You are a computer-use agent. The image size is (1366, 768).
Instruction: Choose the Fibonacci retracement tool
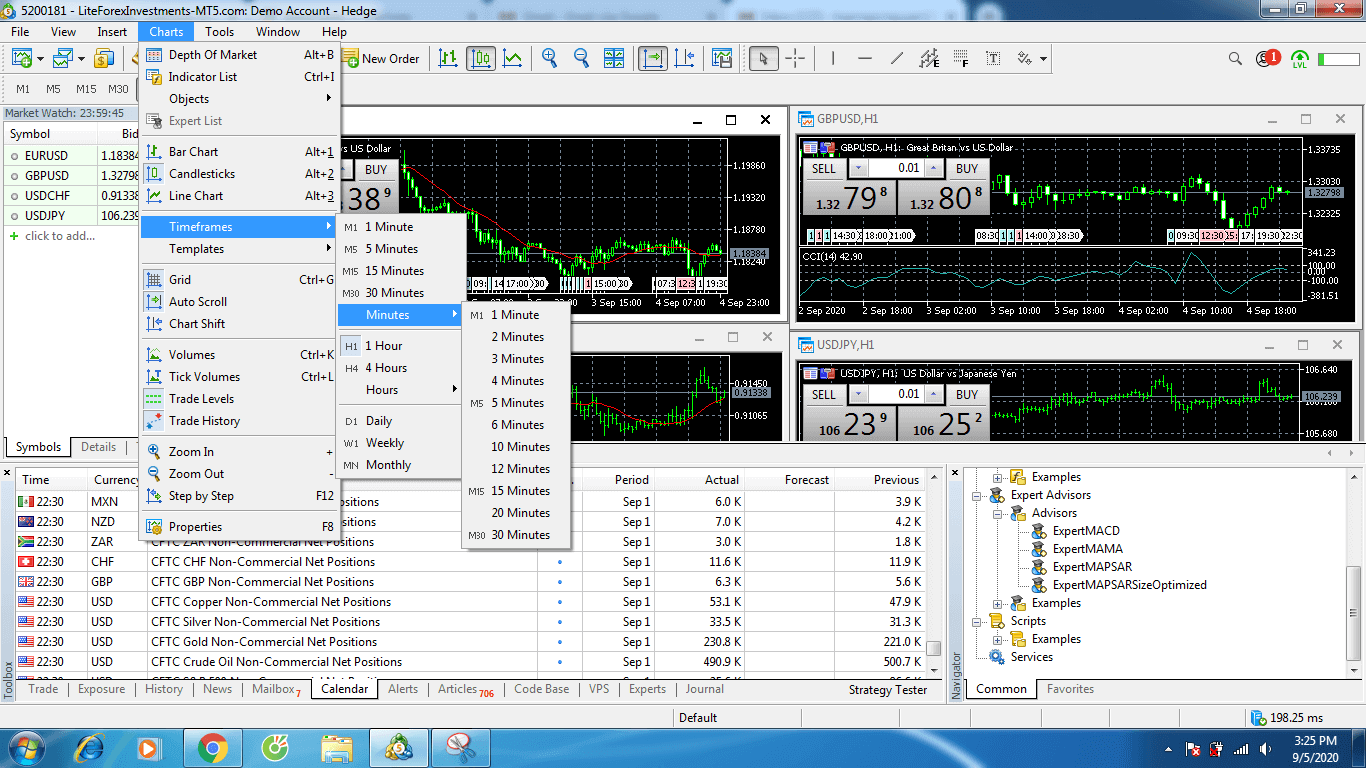961,59
